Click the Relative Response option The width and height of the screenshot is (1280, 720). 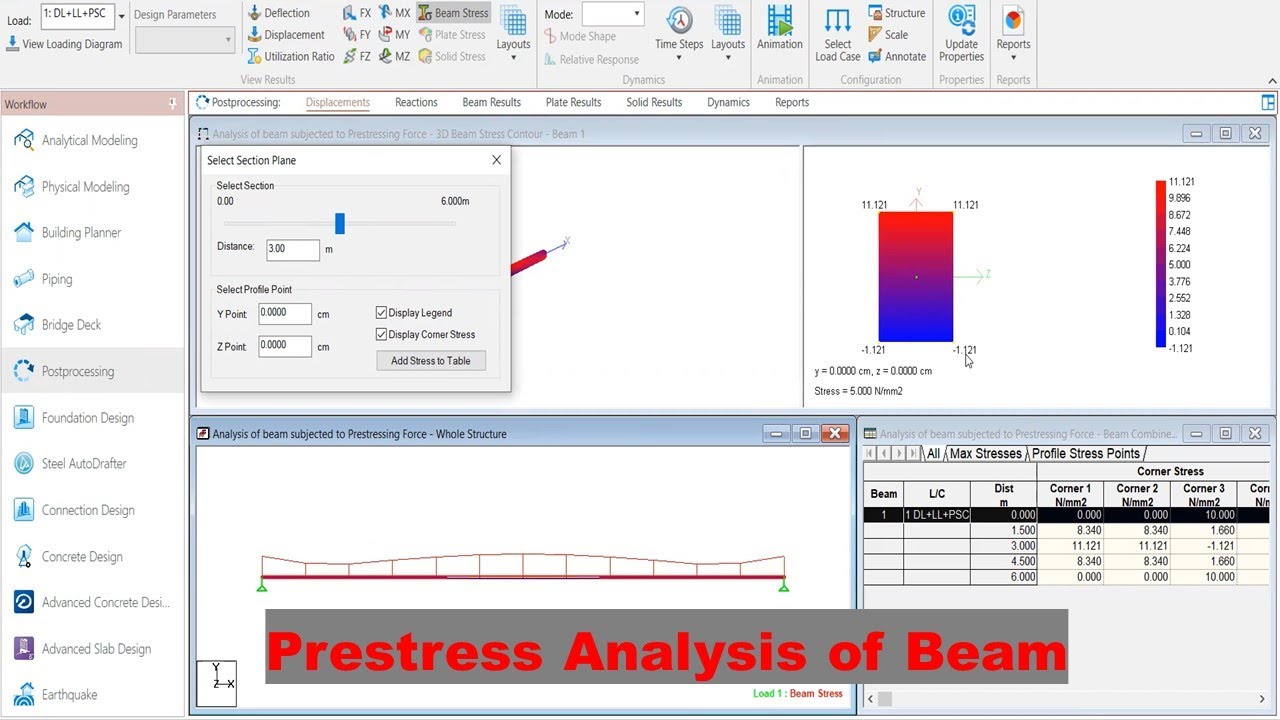591,59
